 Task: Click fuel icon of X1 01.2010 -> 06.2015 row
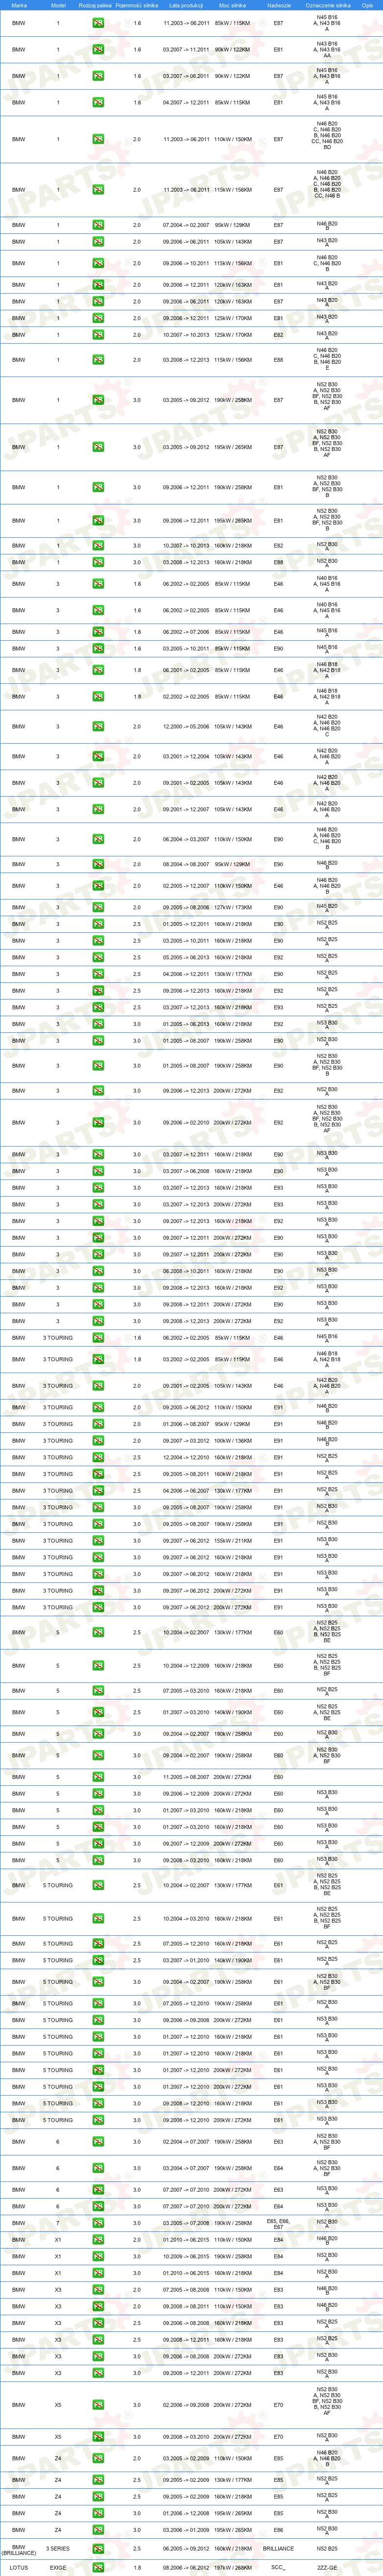click(98, 2273)
